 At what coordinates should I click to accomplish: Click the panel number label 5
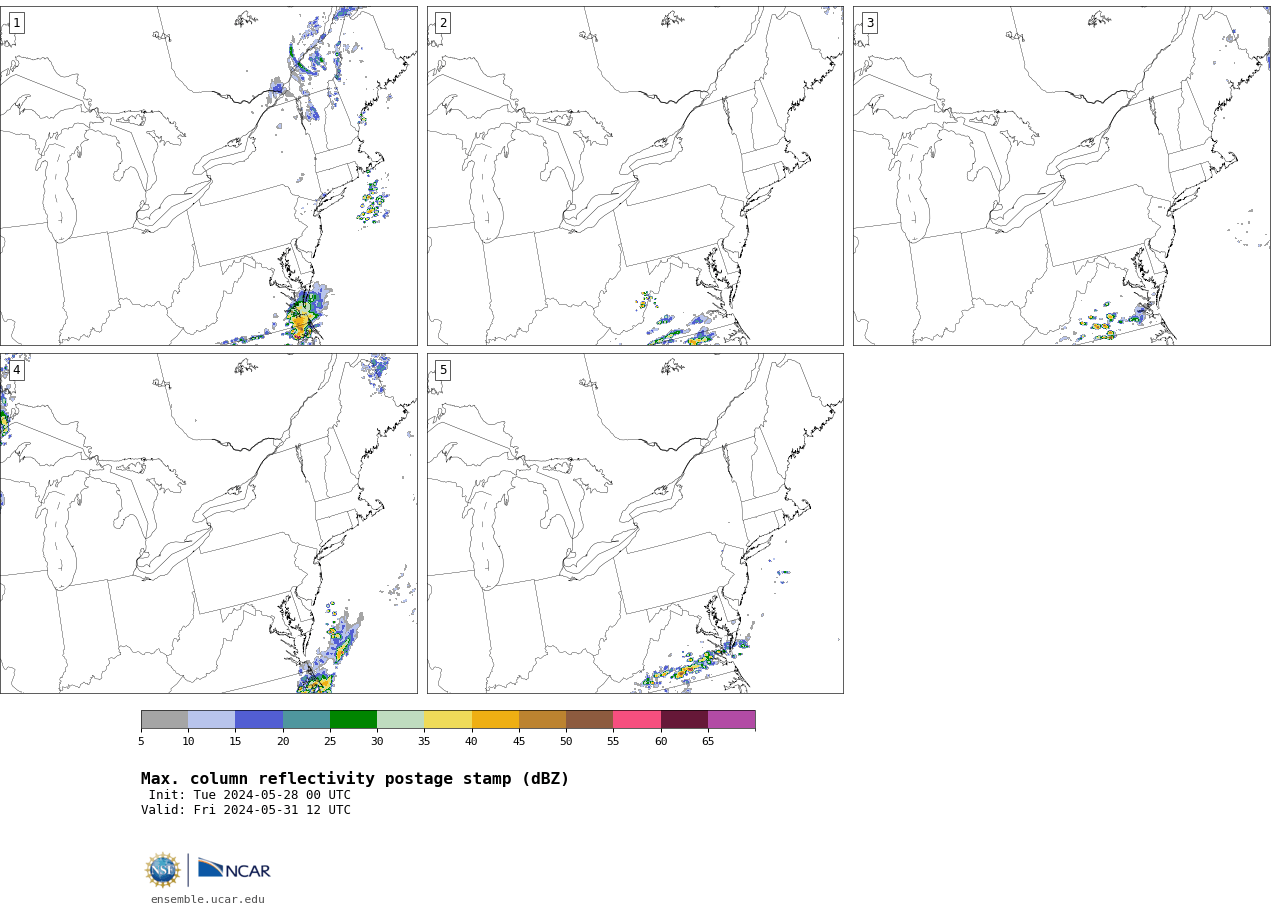[443, 370]
